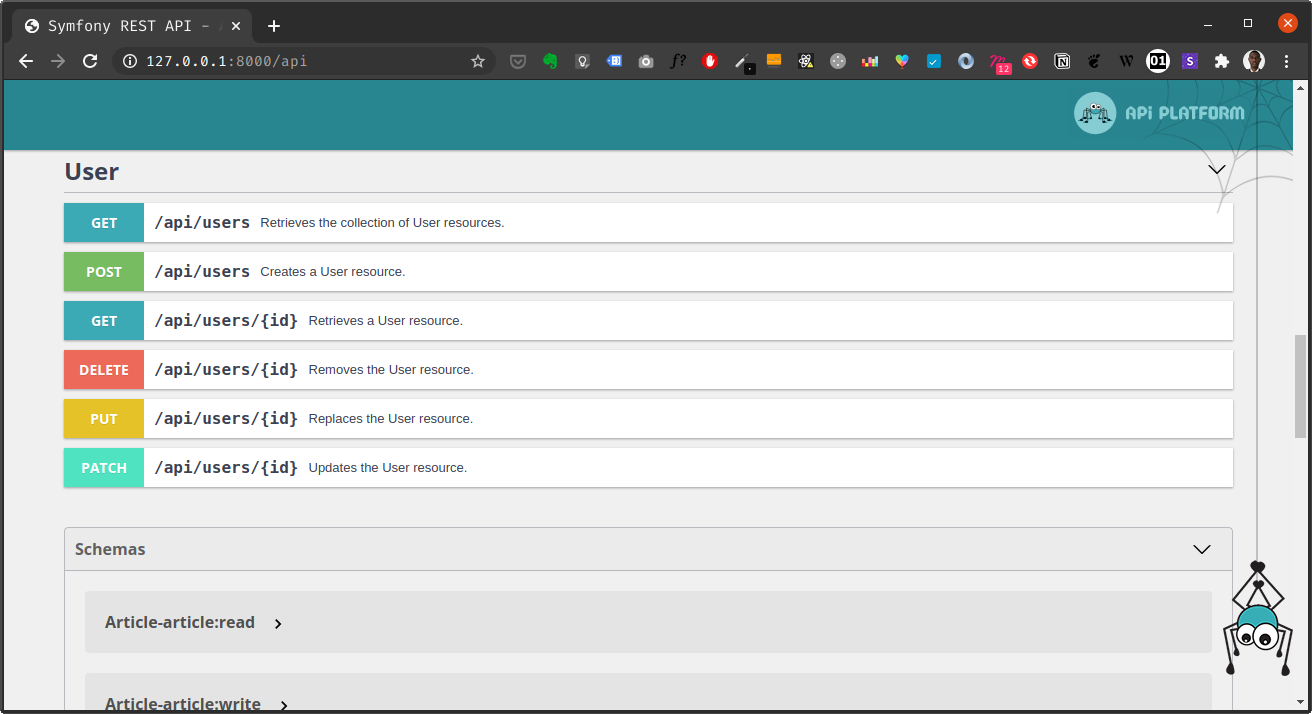Image resolution: width=1312 pixels, height=714 pixels.
Task: Collapse the Schemas section
Action: coord(1202,549)
